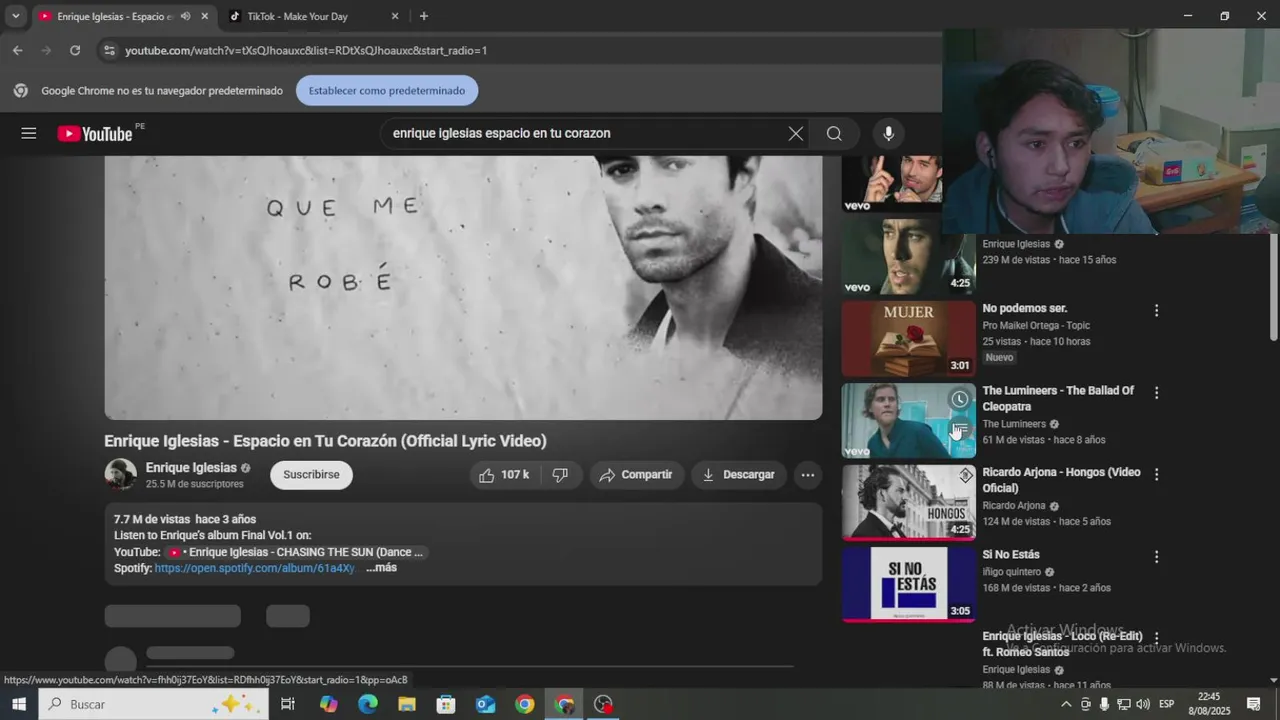This screenshot has height=720, width=1280.
Task: Go back with browser back arrow
Action: pyautogui.click(x=17, y=50)
